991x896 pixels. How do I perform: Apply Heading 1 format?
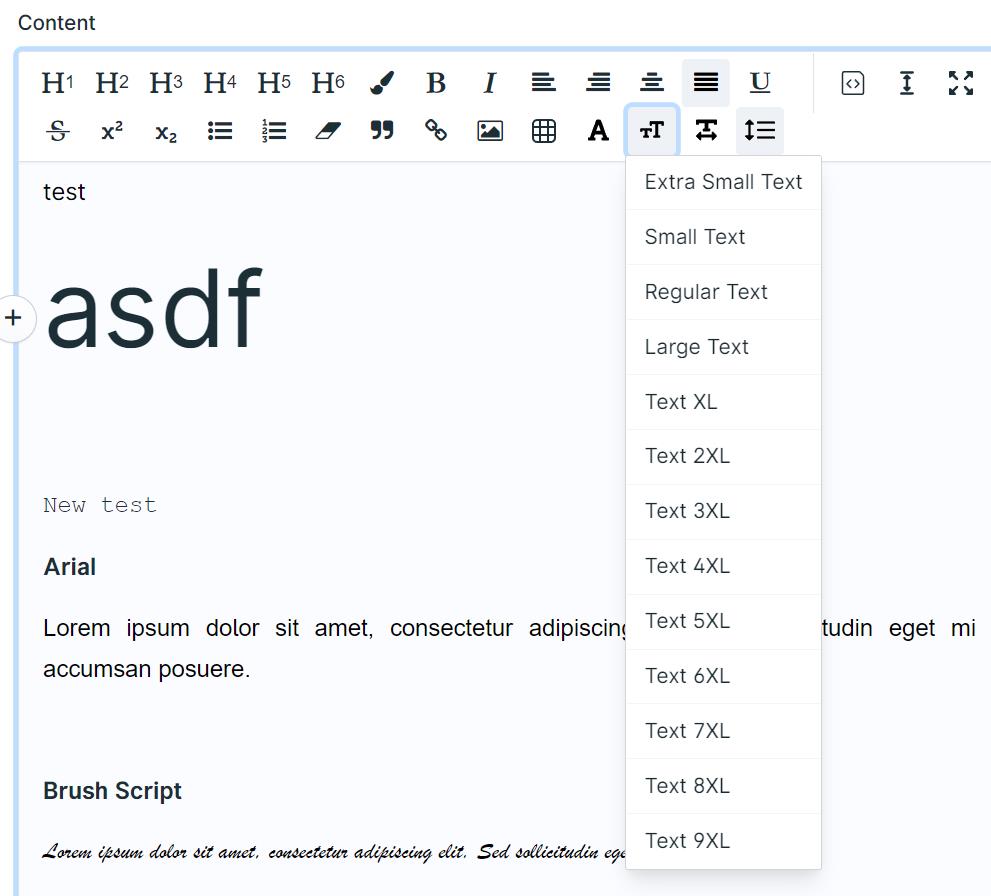(x=58, y=83)
